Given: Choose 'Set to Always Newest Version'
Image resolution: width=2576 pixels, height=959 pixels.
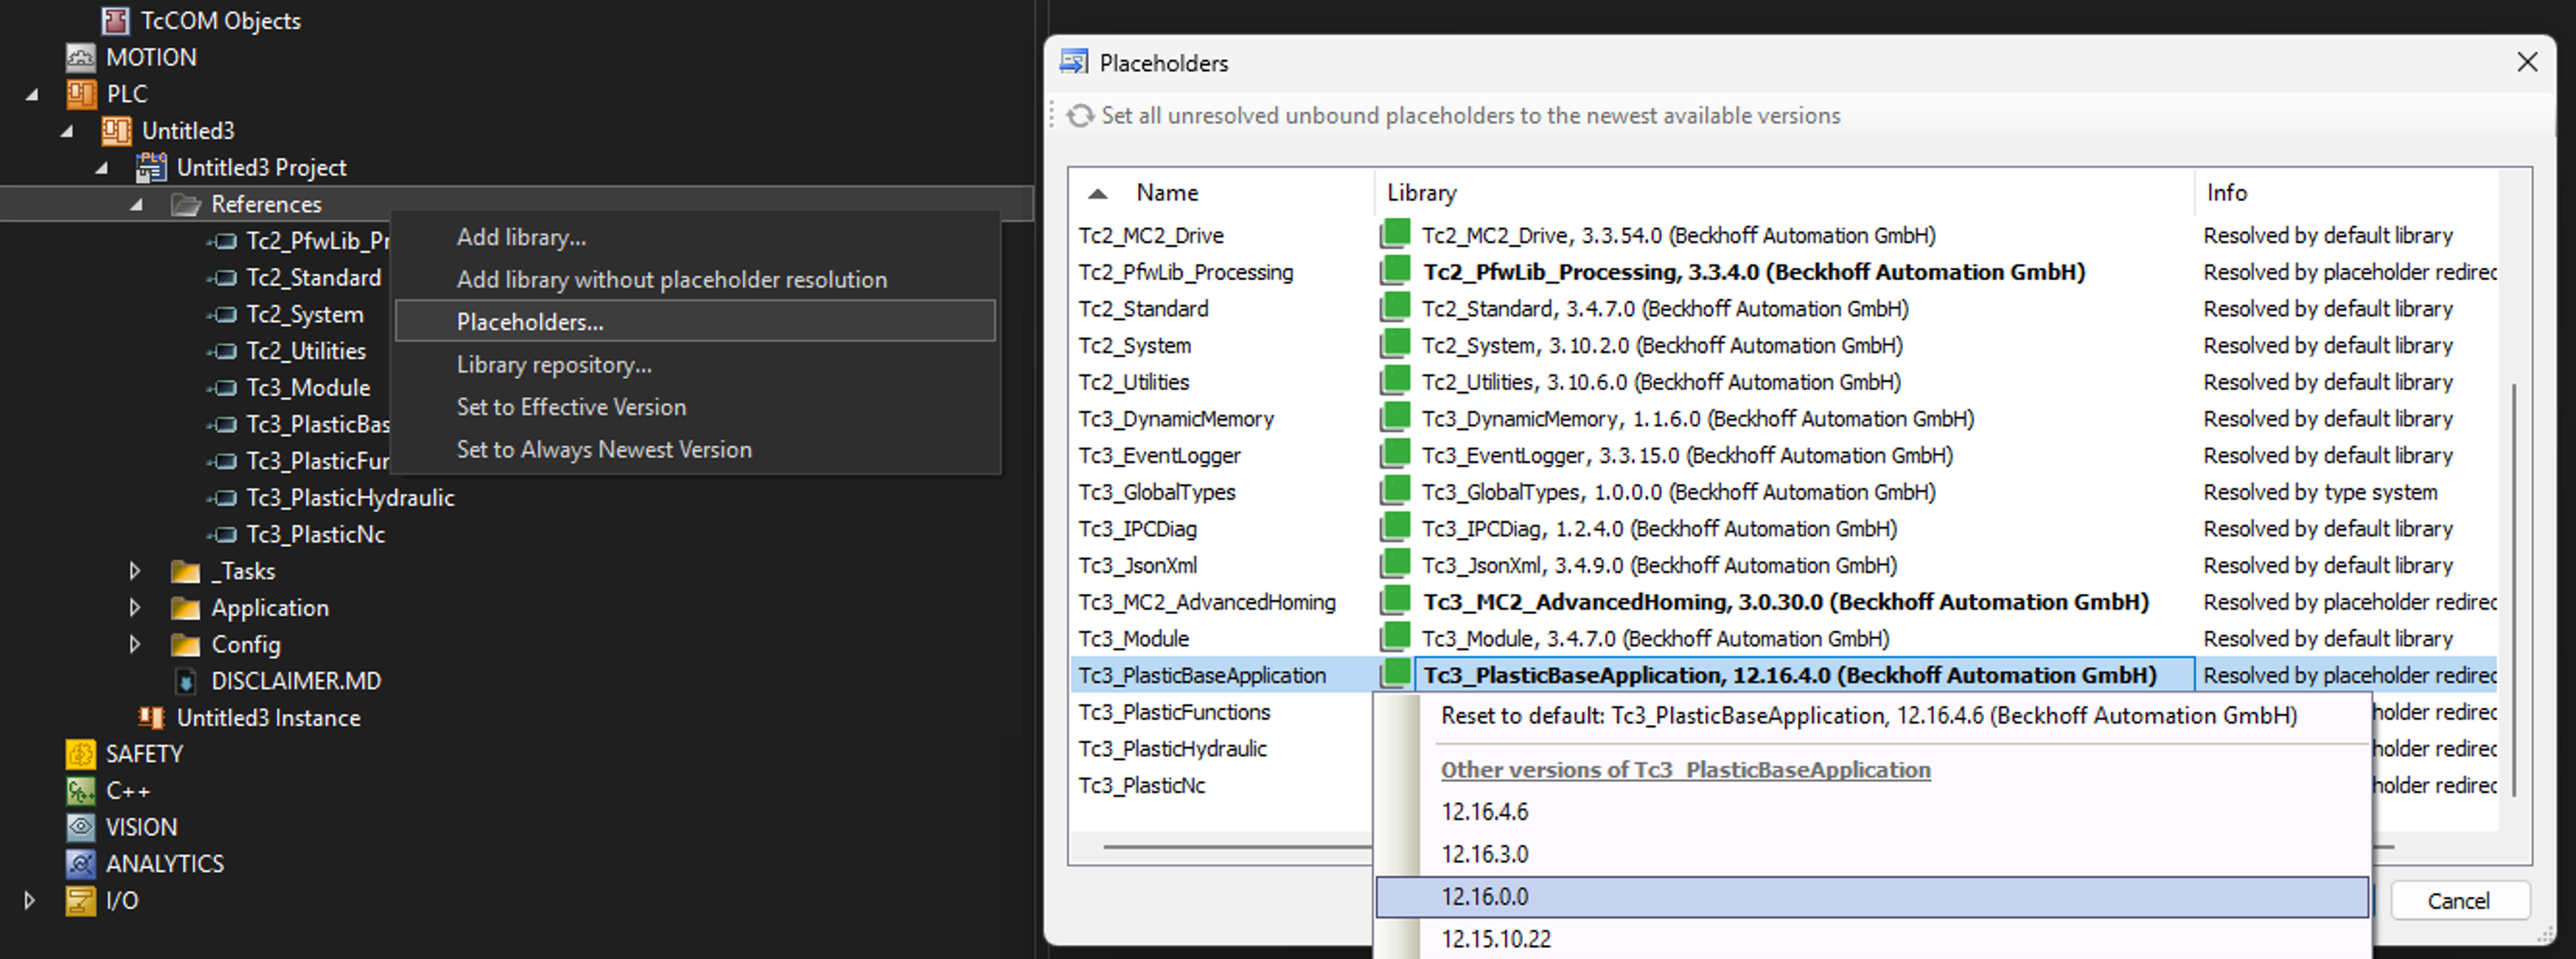Looking at the screenshot, I should pyautogui.click(x=696, y=449).
